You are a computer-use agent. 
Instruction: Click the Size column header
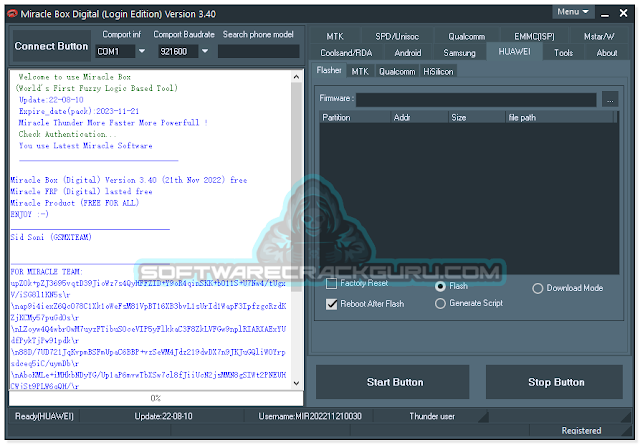tap(477, 118)
